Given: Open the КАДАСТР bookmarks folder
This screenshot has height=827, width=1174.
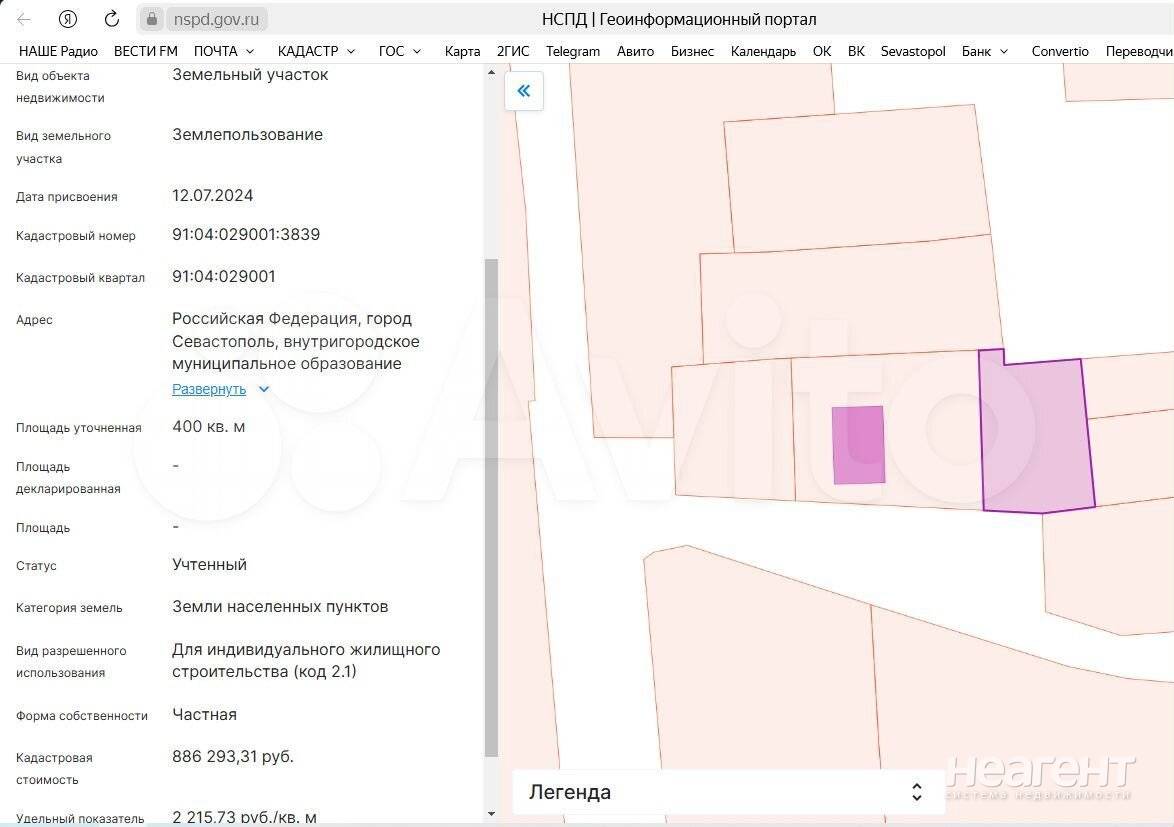Looking at the screenshot, I should 316,51.
